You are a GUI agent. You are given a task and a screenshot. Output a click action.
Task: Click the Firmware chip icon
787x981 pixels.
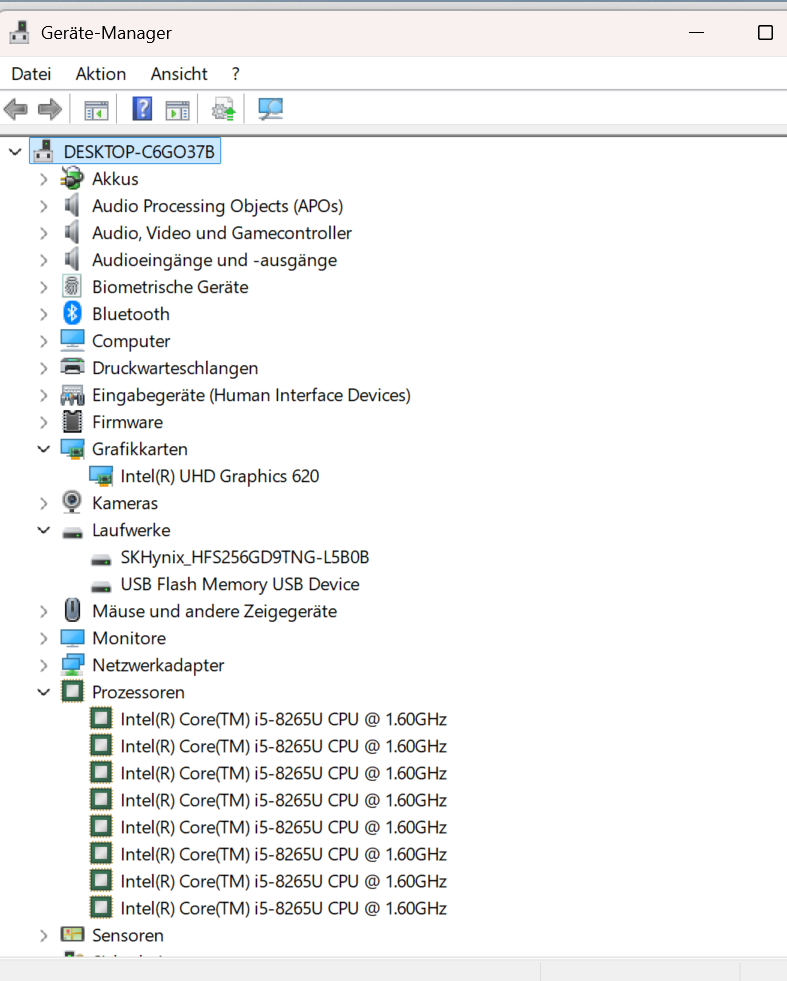click(x=72, y=422)
